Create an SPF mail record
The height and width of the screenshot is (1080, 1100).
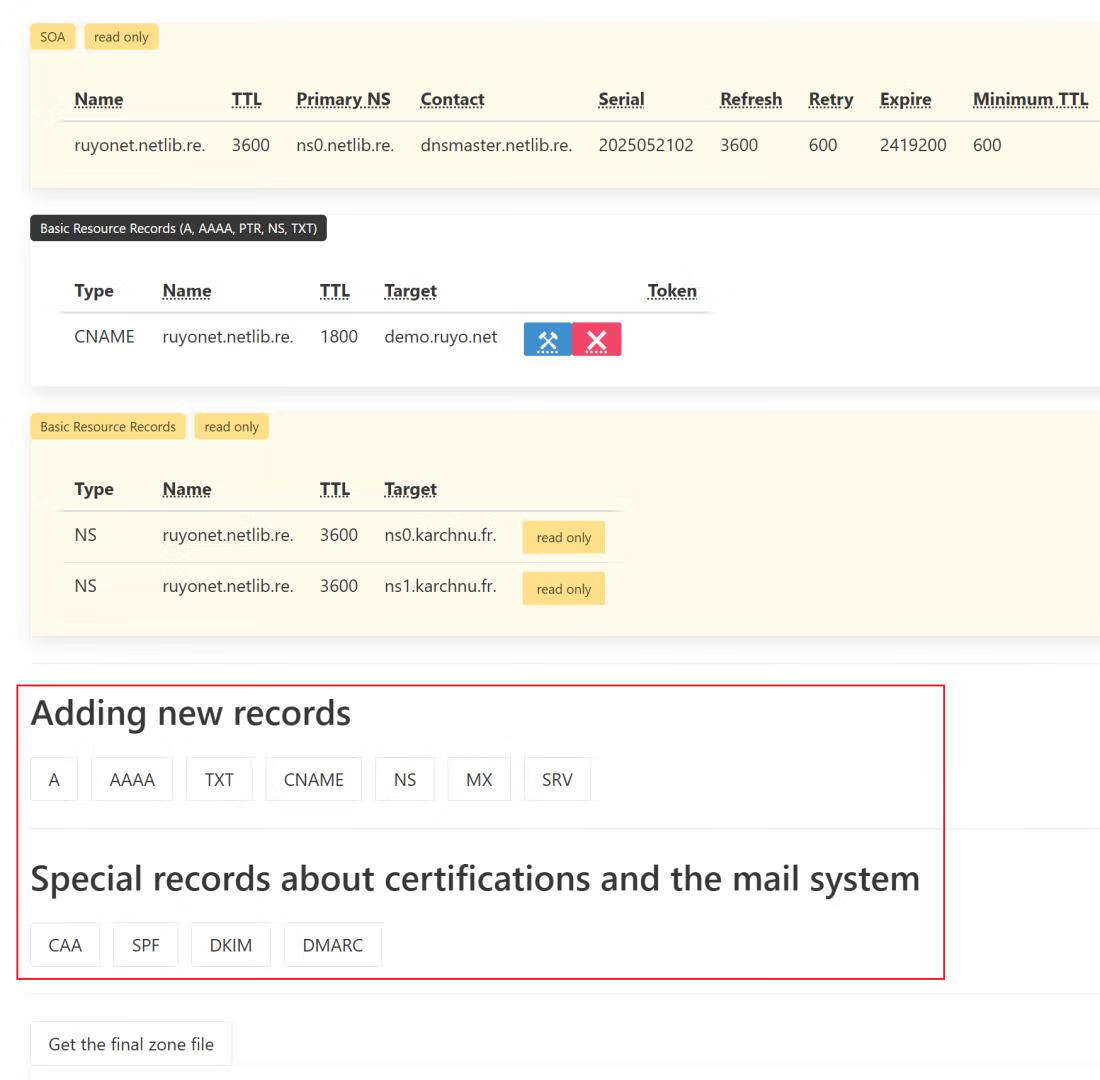click(145, 945)
